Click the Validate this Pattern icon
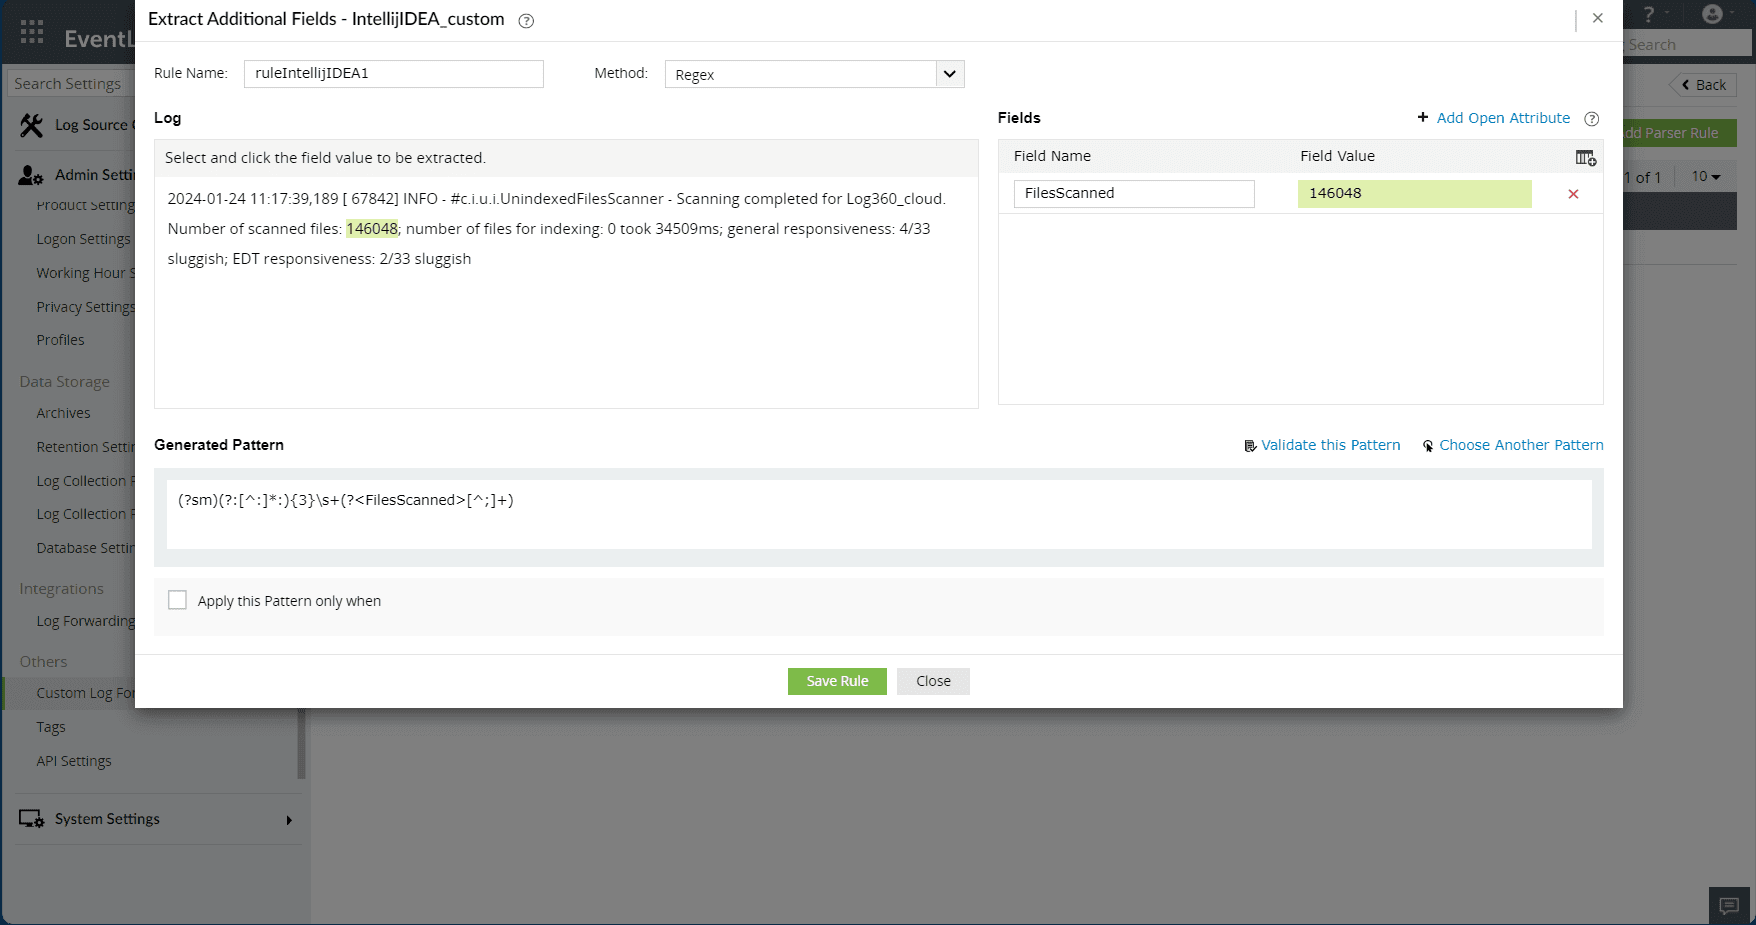The image size is (1756, 925). [x=1250, y=446]
